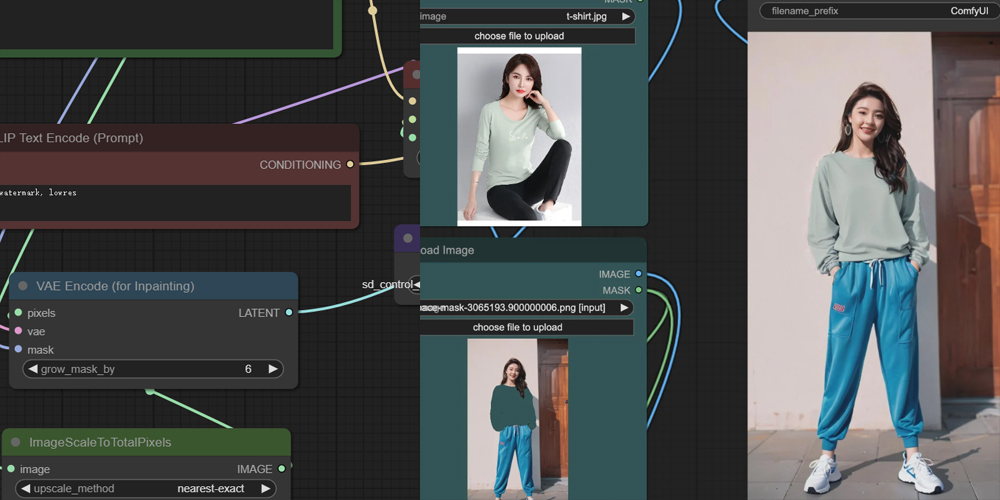Click the midpoint marker on the yellow link
The height and width of the screenshot is (500, 1000).
pyautogui.click(x=372, y=10)
